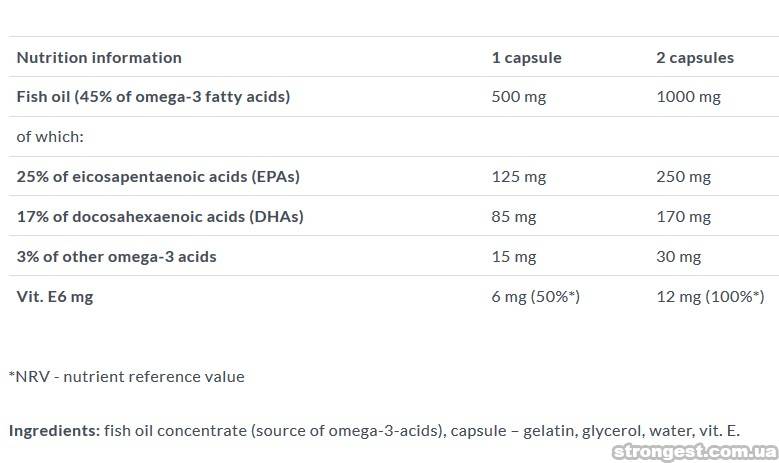Viewport: 779px width, 463px height.
Task: Click the 'Nutrition information' column header
Action: click(99, 58)
